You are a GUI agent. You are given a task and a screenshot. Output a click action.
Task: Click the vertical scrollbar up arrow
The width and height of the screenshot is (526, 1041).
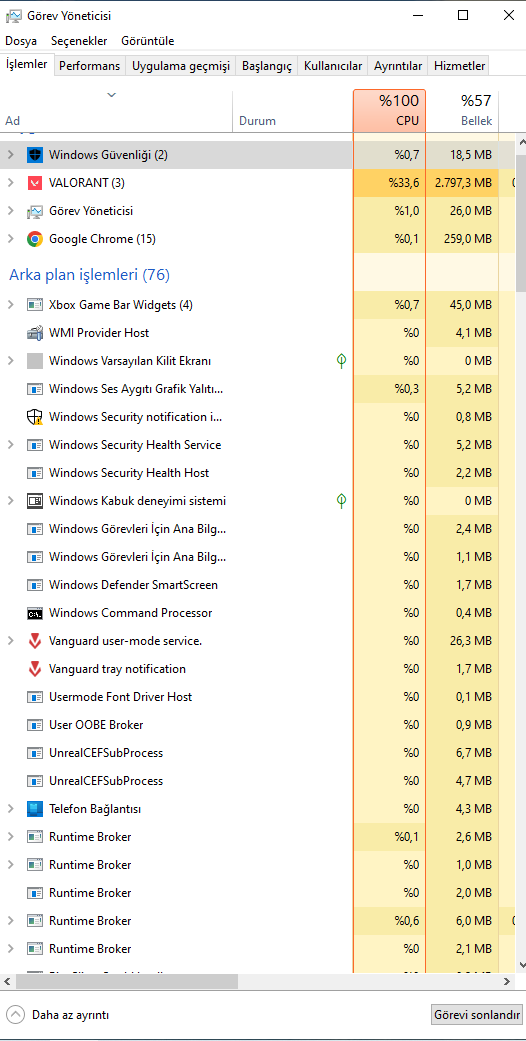click(520, 142)
